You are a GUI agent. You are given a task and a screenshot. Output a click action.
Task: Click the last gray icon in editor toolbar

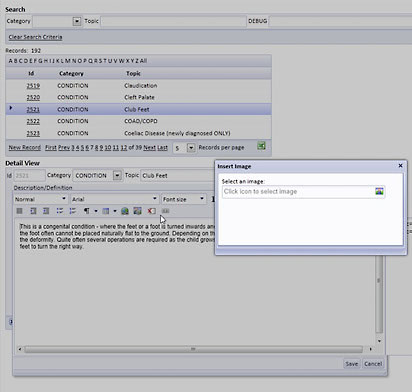pyautogui.click(x=165, y=211)
